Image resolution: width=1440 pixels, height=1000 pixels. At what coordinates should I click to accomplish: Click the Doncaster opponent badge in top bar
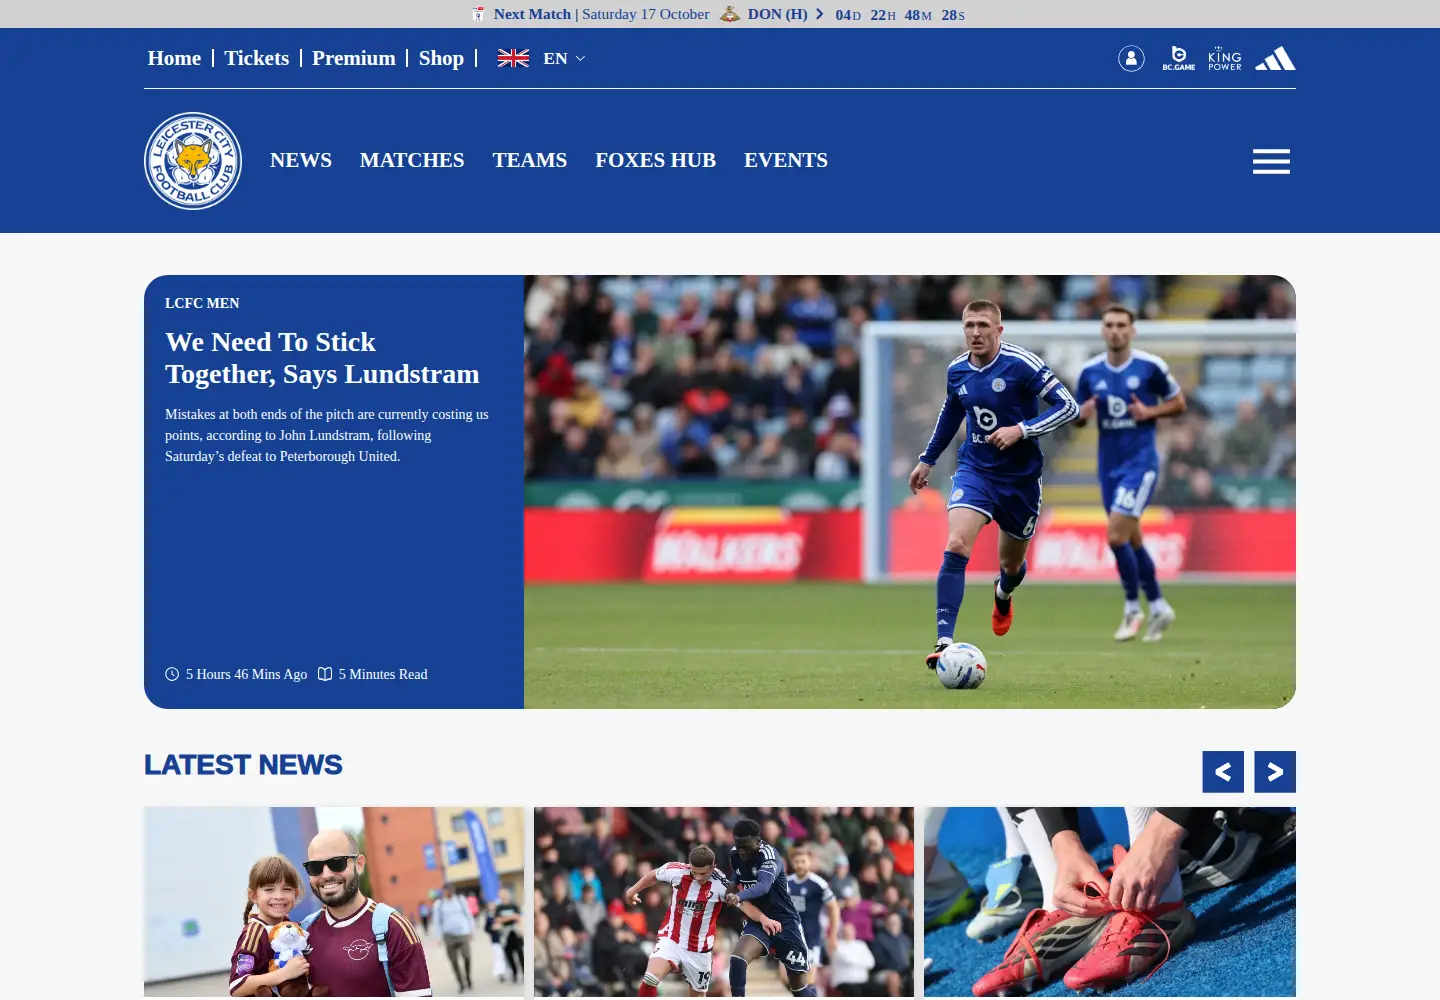pyautogui.click(x=730, y=14)
